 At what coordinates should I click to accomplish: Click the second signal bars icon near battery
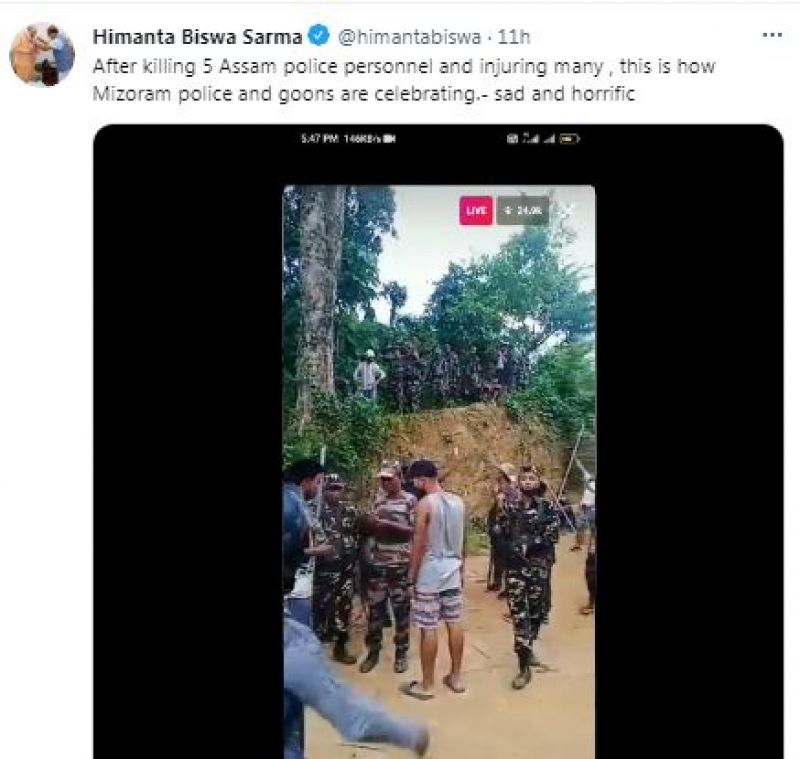click(549, 139)
